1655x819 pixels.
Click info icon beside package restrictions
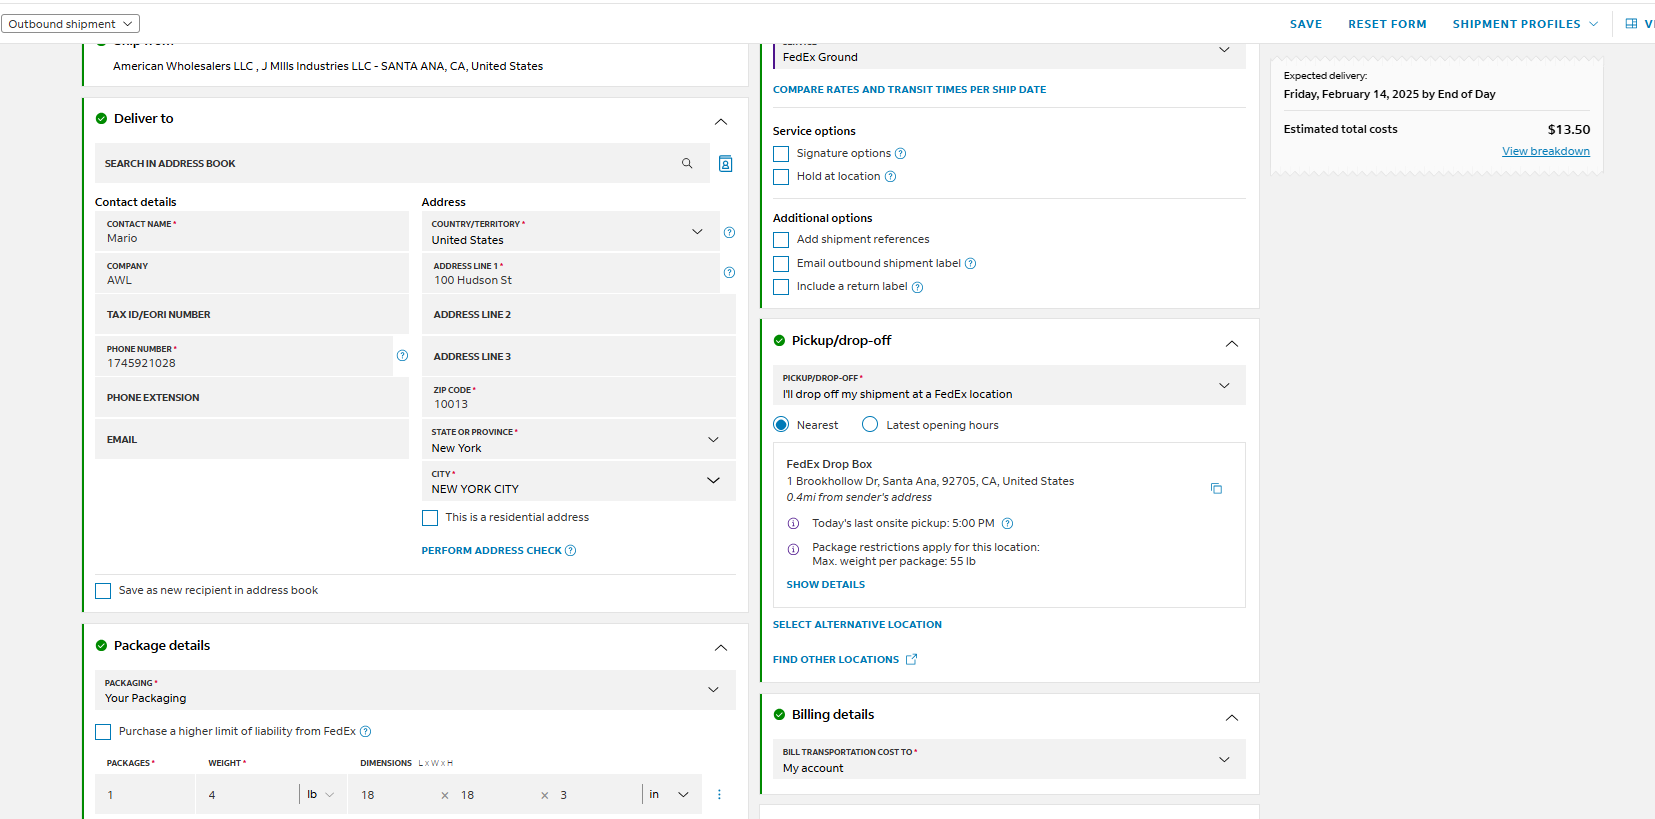coord(793,549)
